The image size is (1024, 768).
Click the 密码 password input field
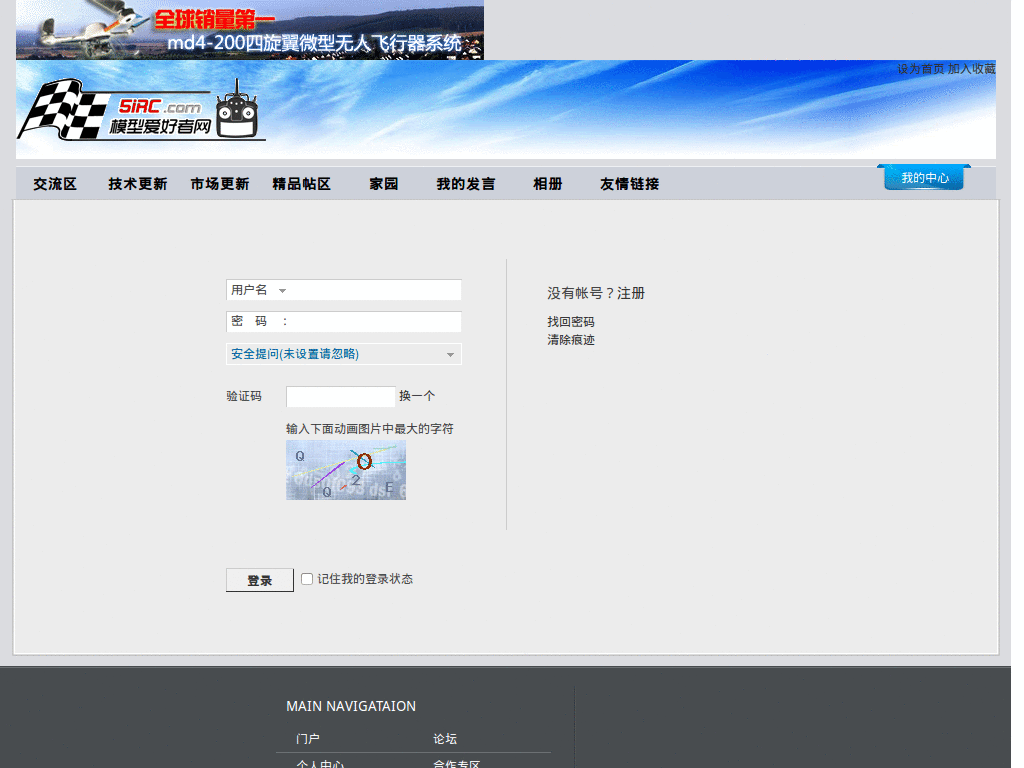tap(344, 321)
